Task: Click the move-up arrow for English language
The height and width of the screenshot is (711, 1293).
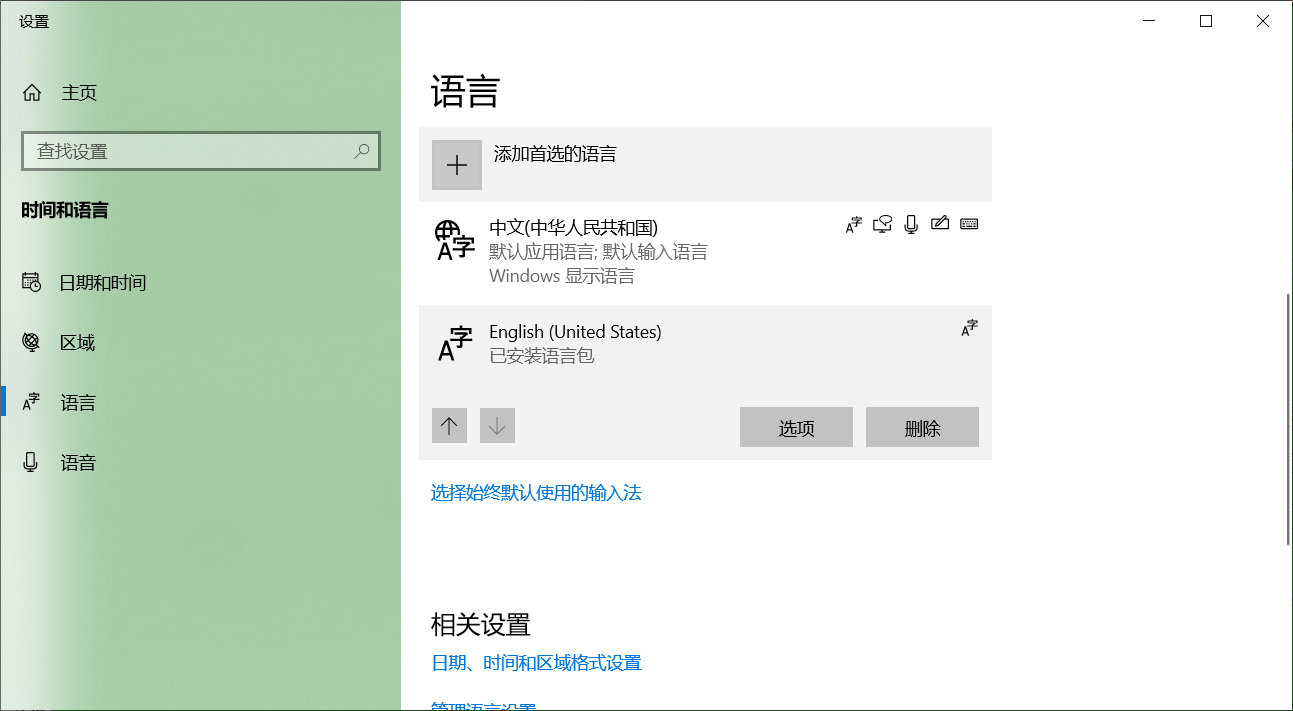Action: click(x=449, y=425)
